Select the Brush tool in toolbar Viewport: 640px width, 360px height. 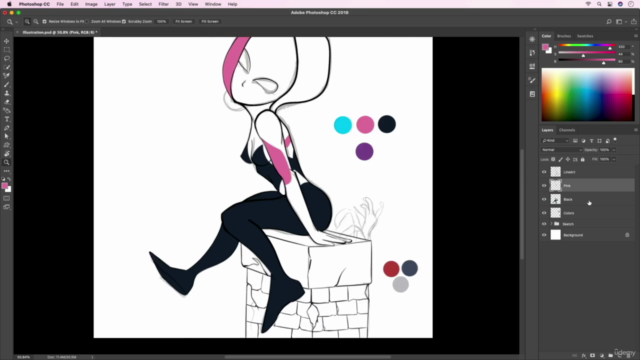point(7,84)
